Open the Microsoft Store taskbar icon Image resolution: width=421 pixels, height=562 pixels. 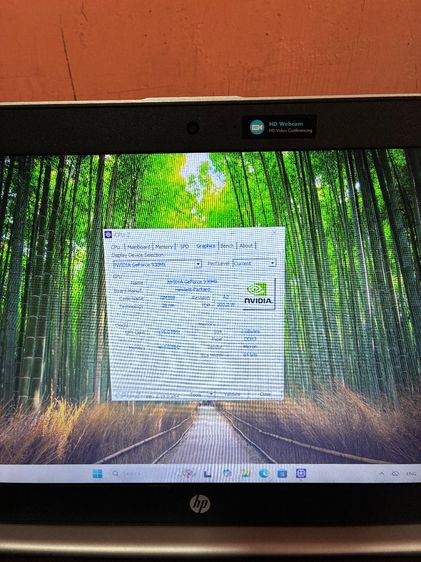point(282,473)
